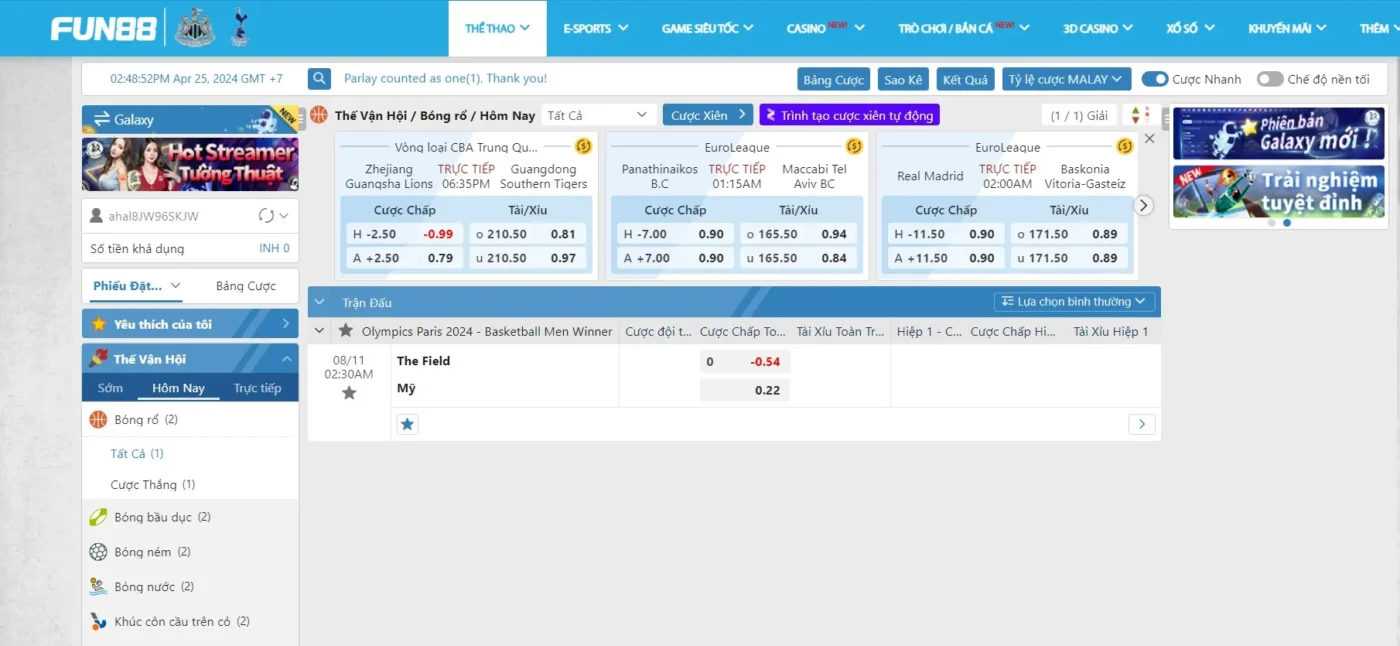Open the Trải nghiệm tuyệt đỉnh banner
The image size is (1400, 646).
tap(1278, 192)
